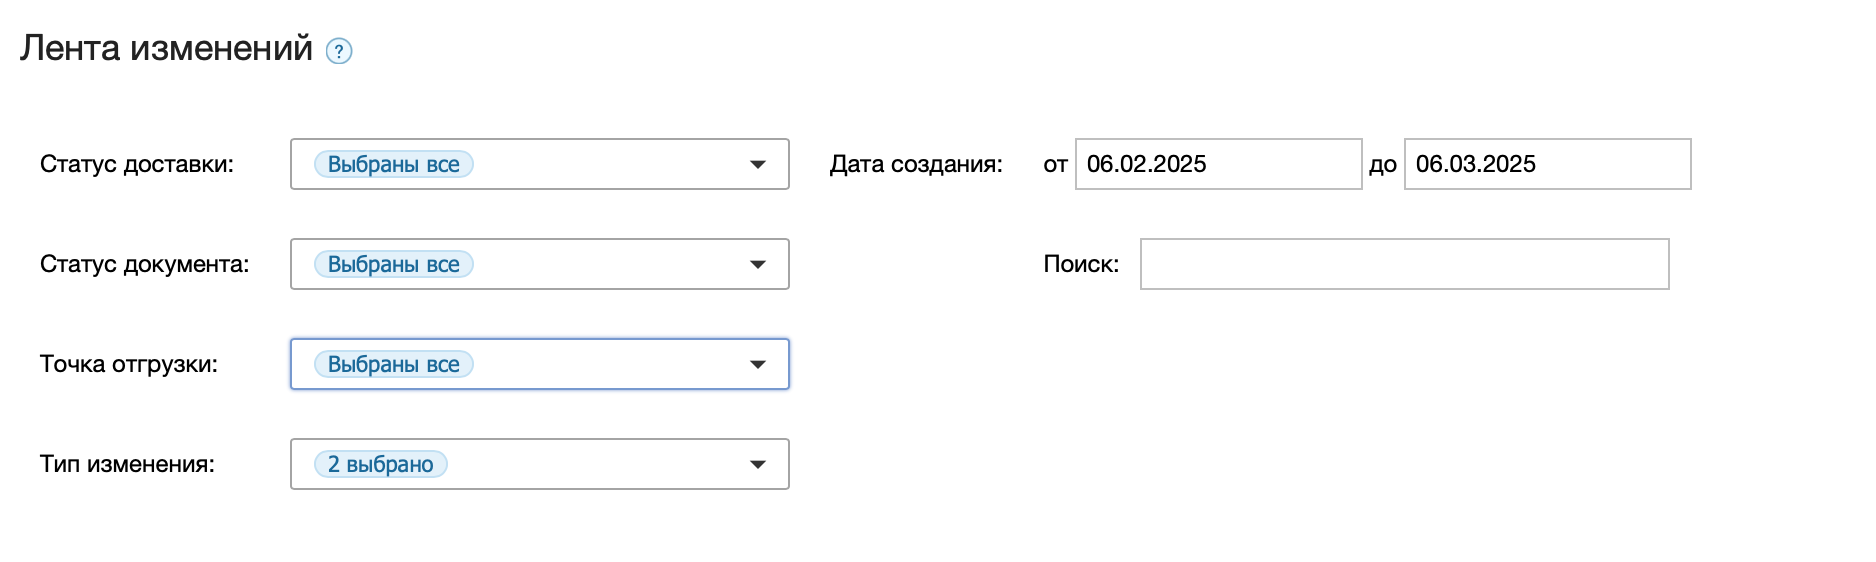Click the Статус доставки label
Image resolution: width=1876 pixels, height=562 pixels.
point(137,164)
